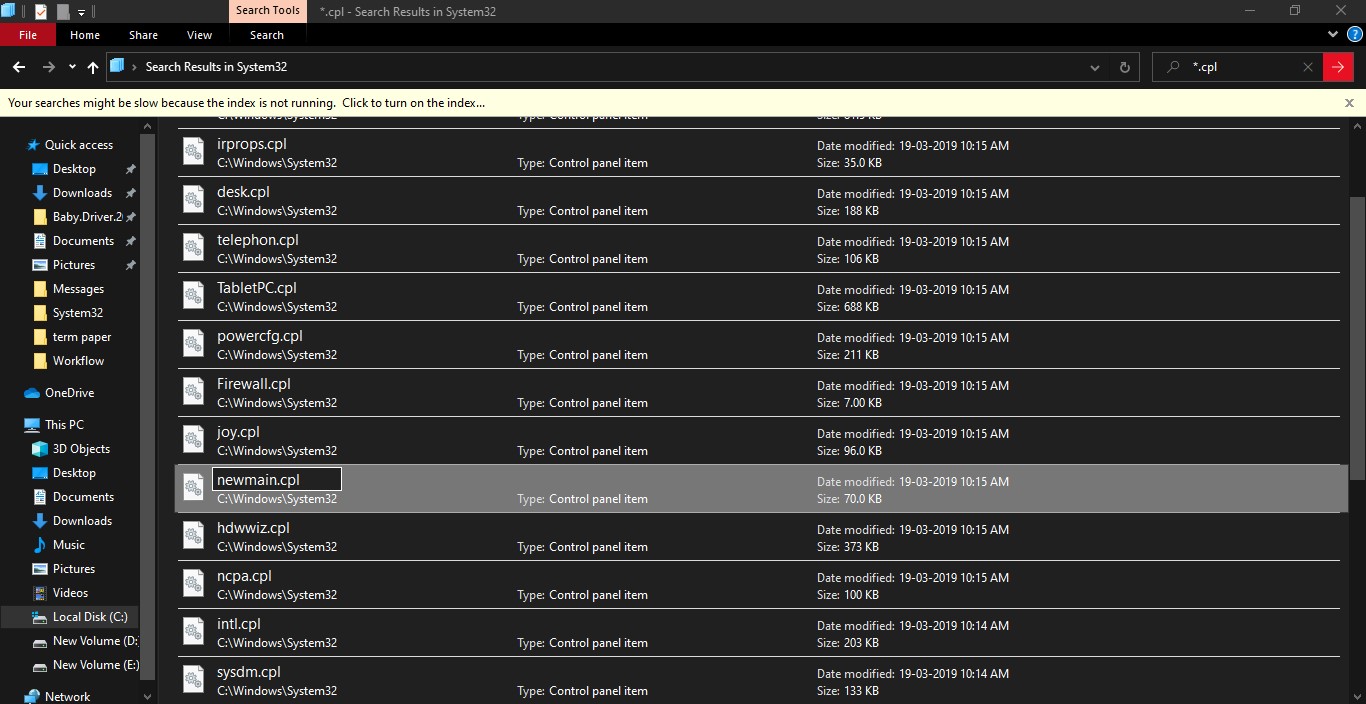Click the ncpa.cpl file icon
This screenshot has width=1366, height=704.
coord(193,583)
